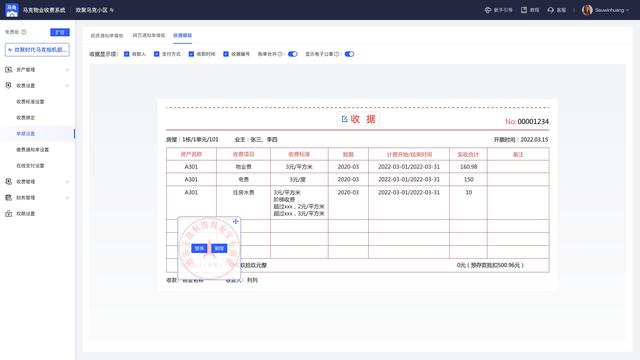Open the Seuwinhuang account dropdown arrow
The image size is (640, 360).
coord(627,10)
